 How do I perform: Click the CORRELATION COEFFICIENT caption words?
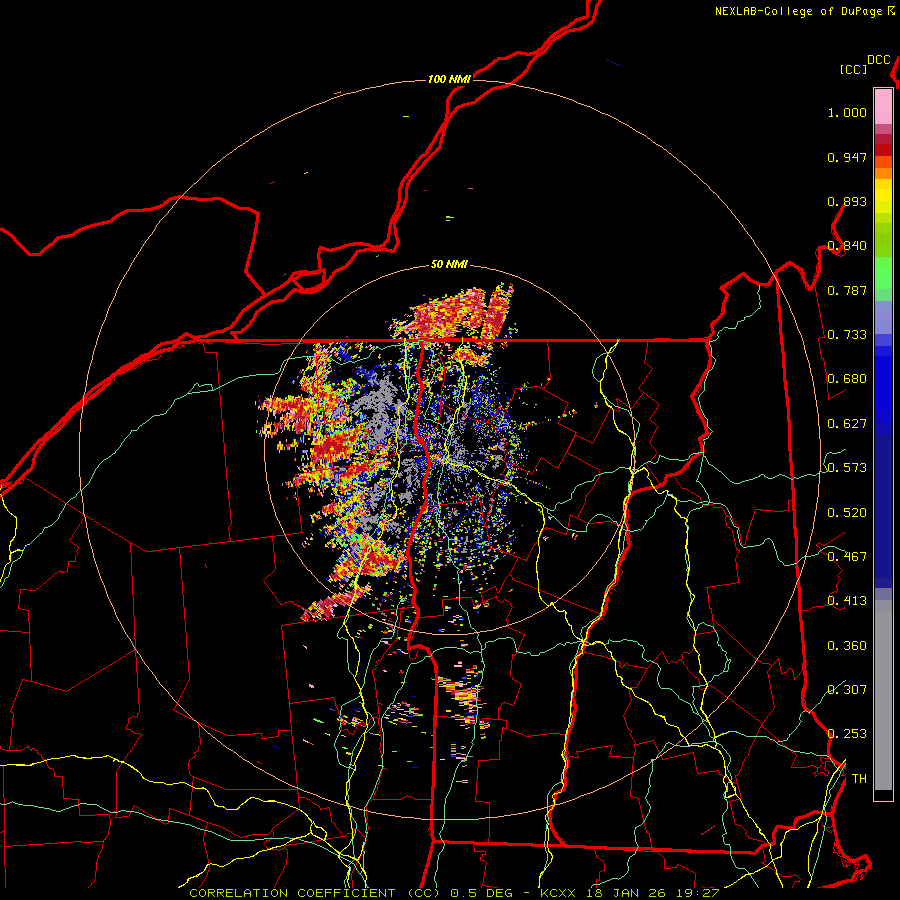pos(292,893)
